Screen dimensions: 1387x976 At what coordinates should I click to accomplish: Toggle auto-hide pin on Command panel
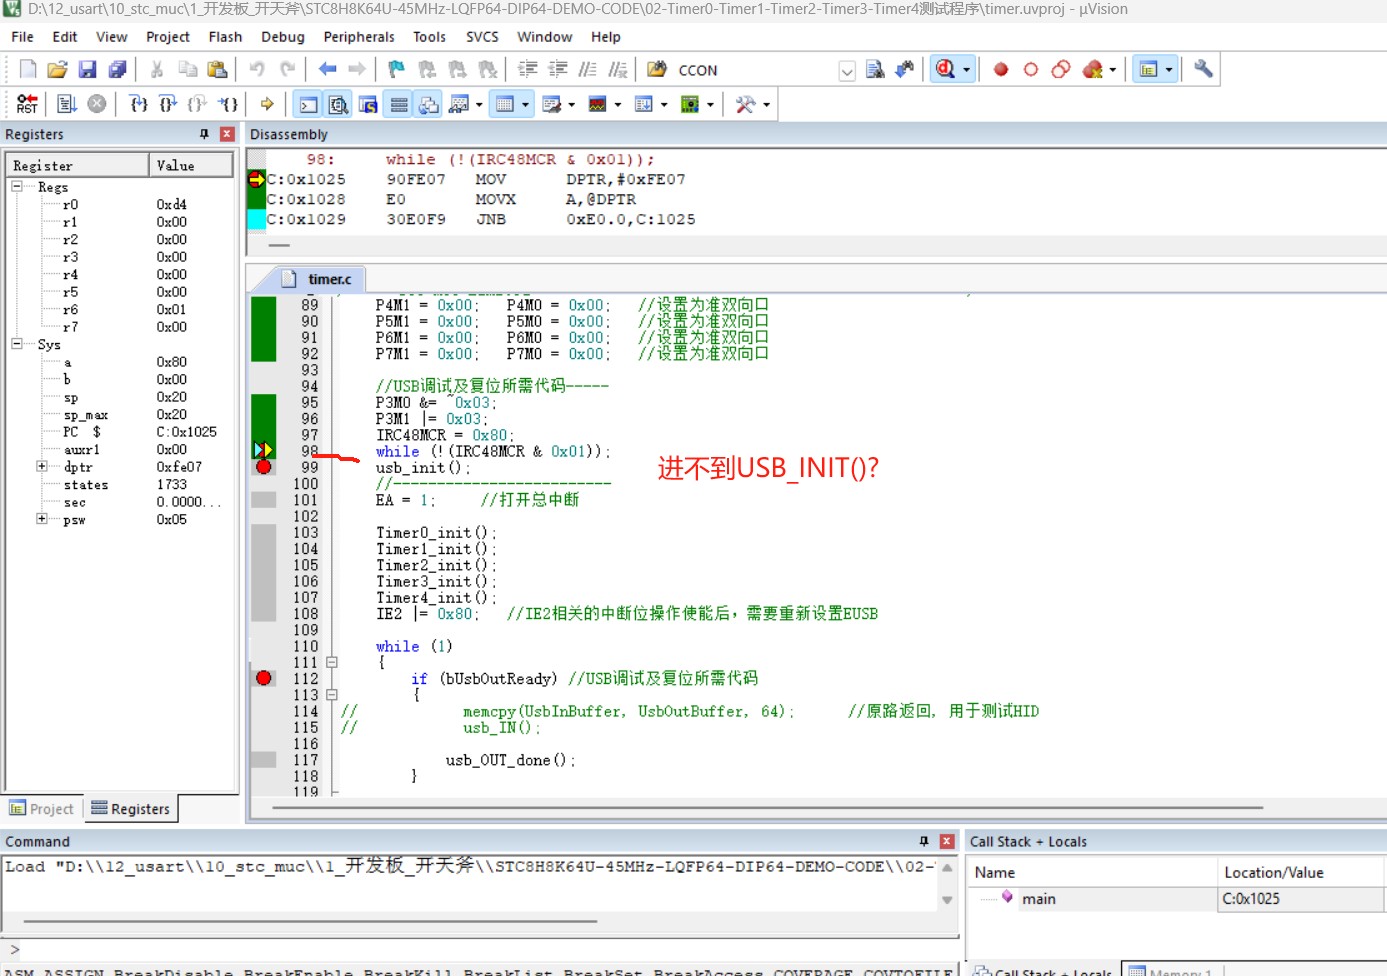(x=924, y=841)
